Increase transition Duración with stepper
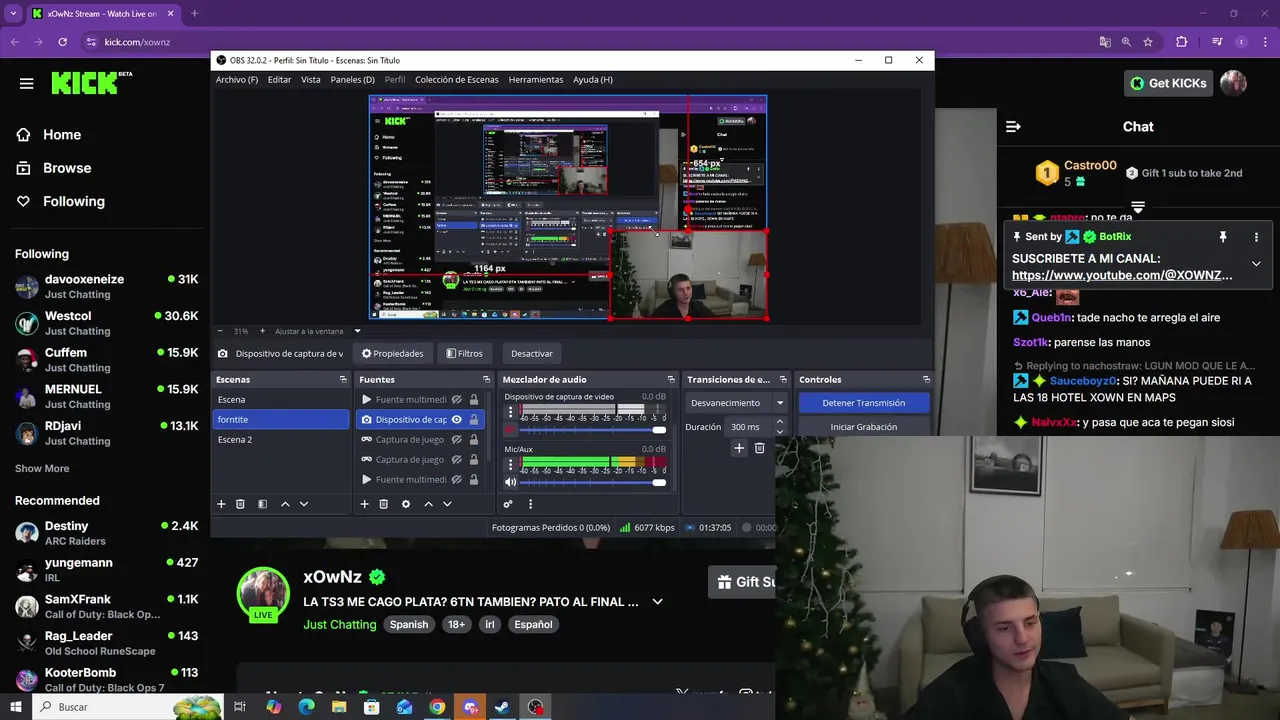This screenshot has height=720, width=1280. (x=779, y=423)
